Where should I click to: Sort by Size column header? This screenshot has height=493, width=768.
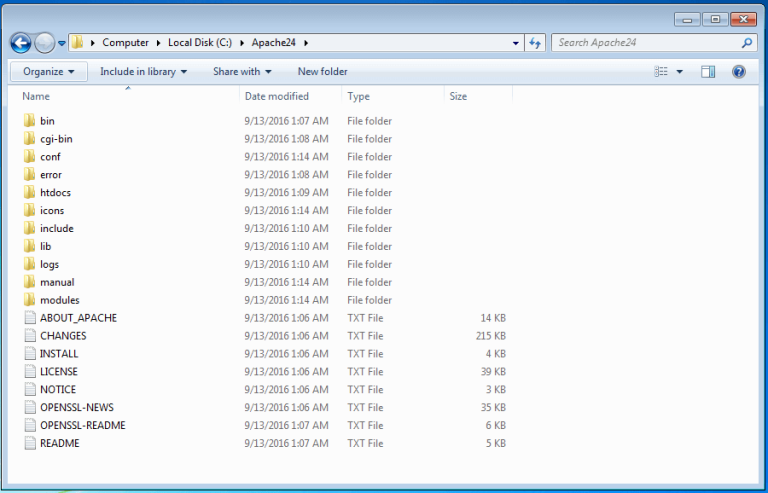pyautogui.click(x=458, y=97)
